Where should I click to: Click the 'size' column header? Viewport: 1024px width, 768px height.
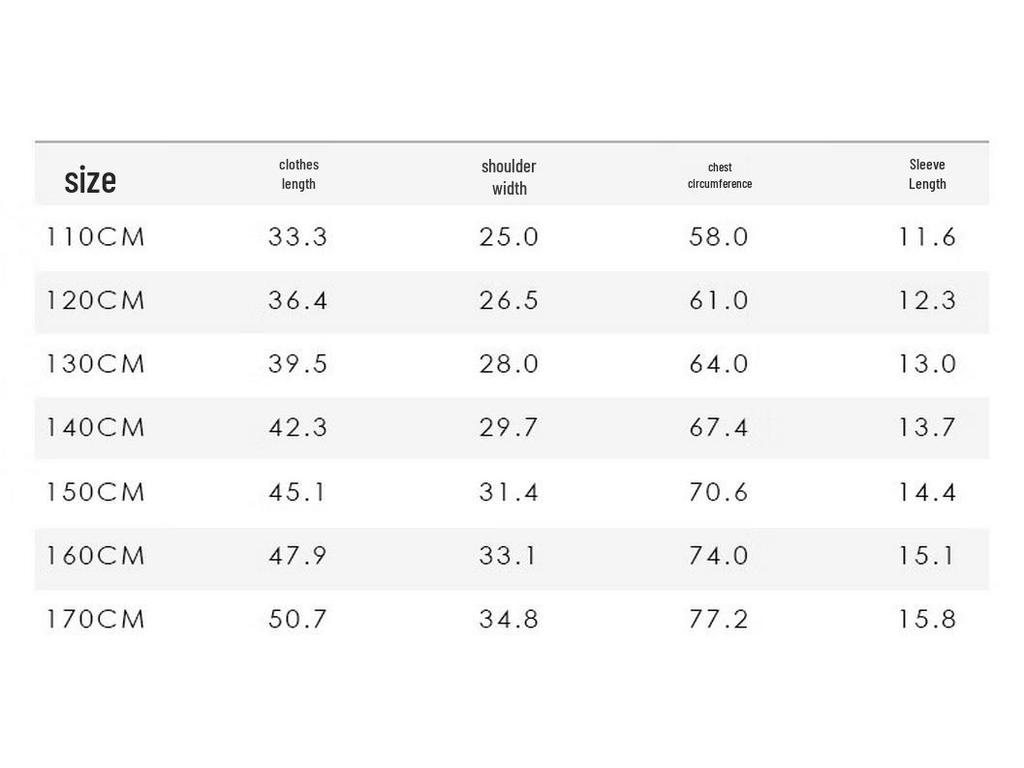90,180
